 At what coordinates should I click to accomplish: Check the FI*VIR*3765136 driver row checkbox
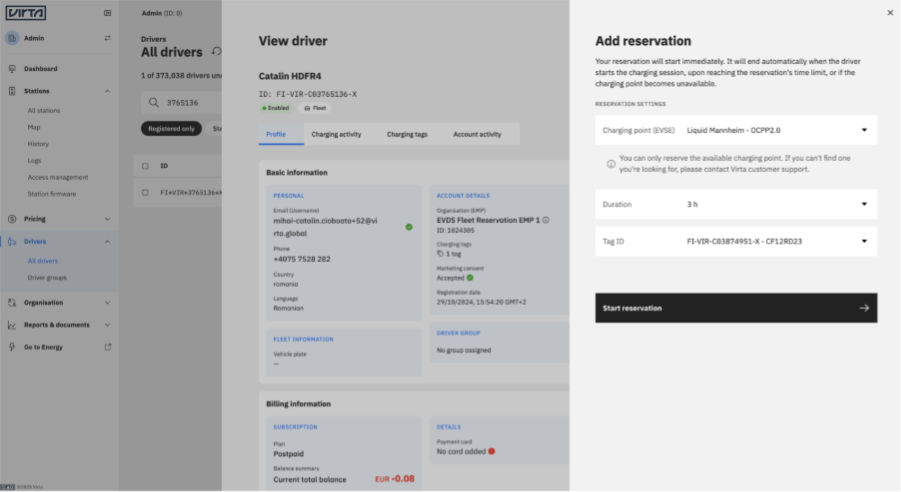coord(145,193)
